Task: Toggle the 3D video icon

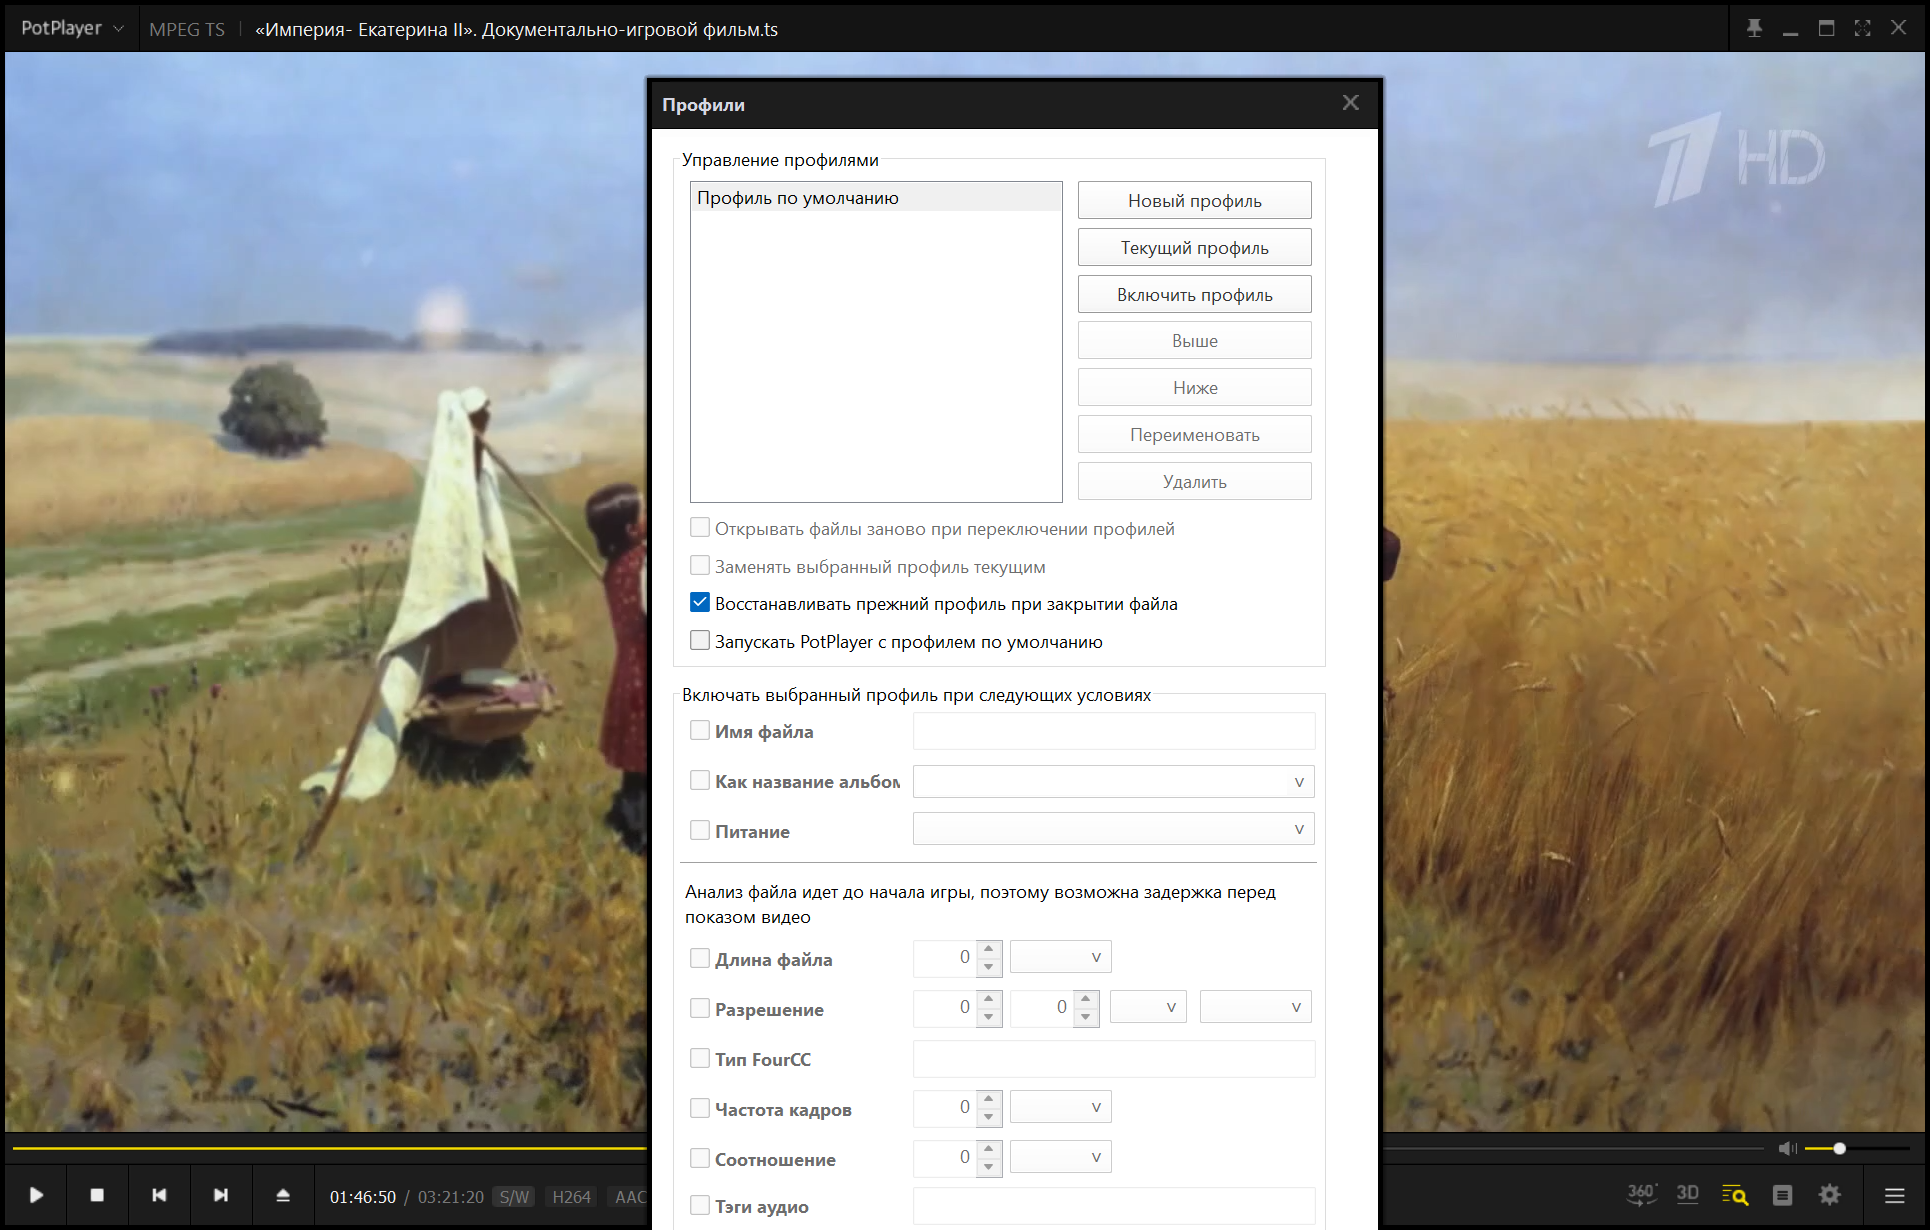Action: (1688, 1194)
